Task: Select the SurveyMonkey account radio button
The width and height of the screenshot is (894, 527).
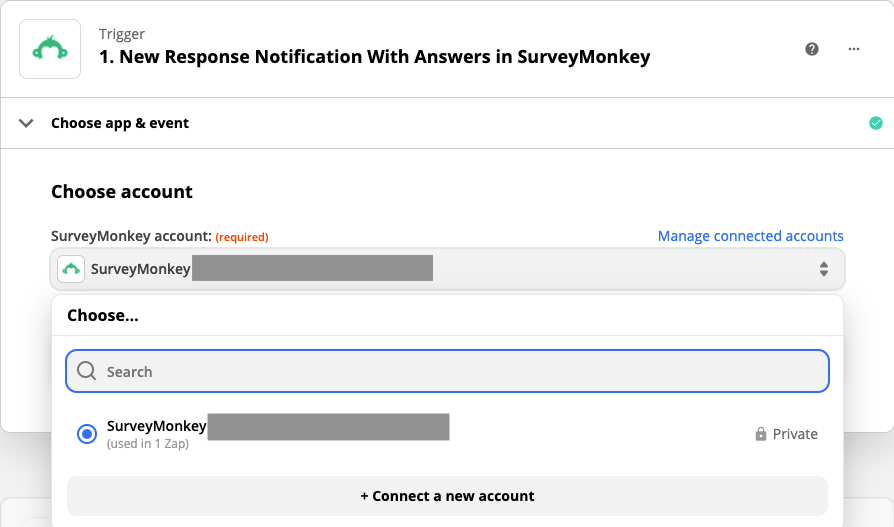Action: pos(87,434)
